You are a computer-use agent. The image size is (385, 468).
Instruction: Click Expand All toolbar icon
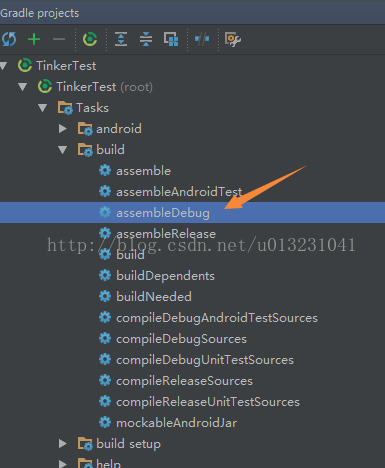[121, 39]
